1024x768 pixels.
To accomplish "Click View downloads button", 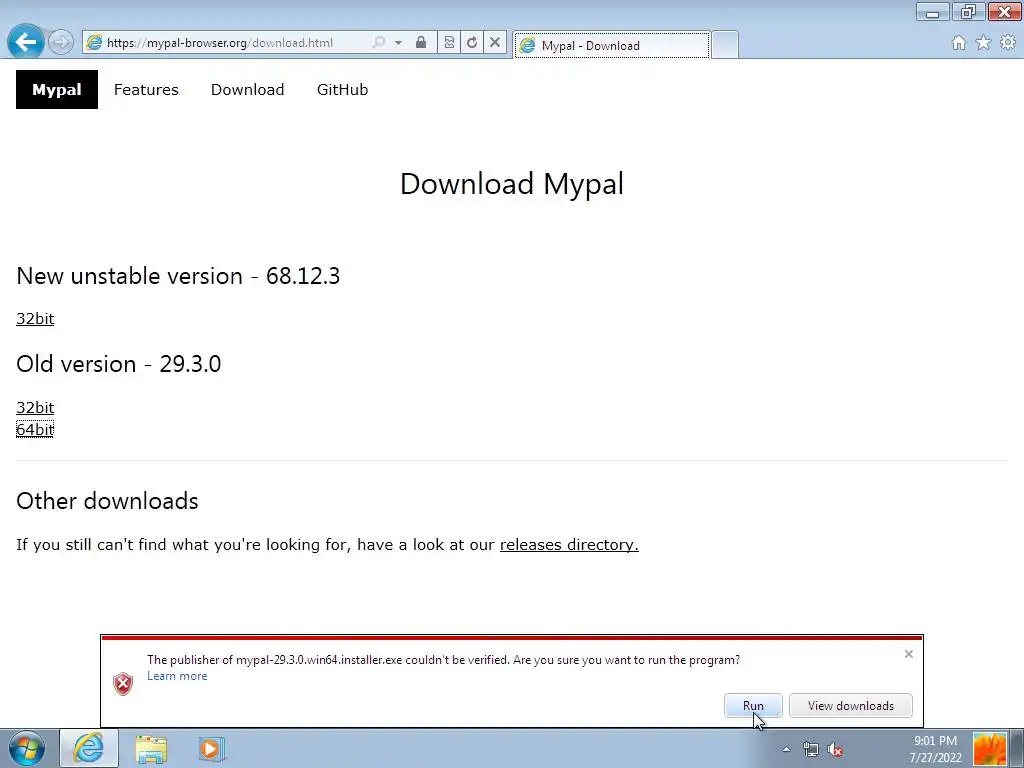I will [850, 705].
